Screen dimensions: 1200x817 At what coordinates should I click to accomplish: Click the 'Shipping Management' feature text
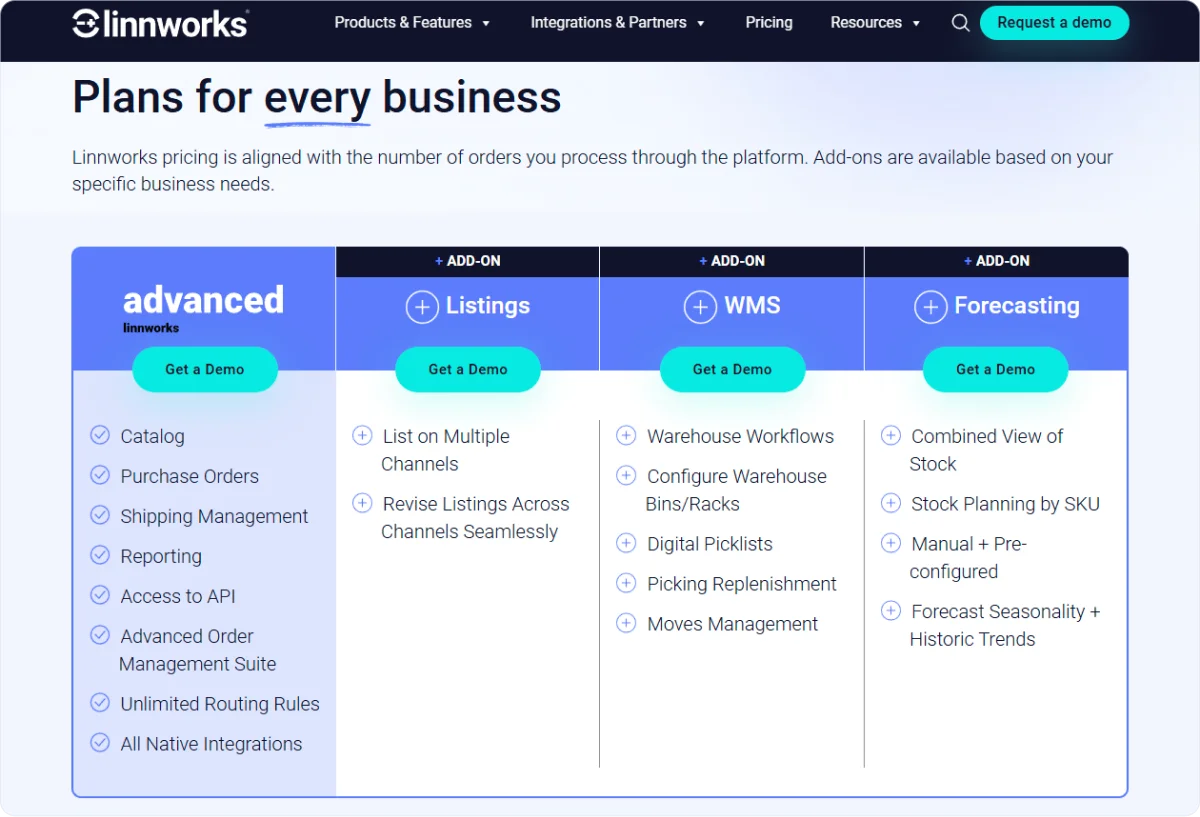pos(214,516)
